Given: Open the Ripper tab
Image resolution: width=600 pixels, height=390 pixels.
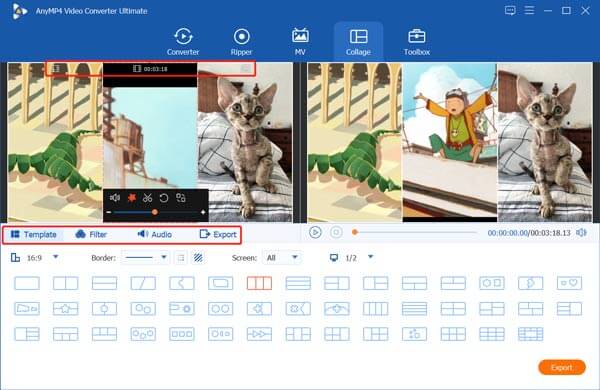Looking at the screenshot, I should pos(241,42).
